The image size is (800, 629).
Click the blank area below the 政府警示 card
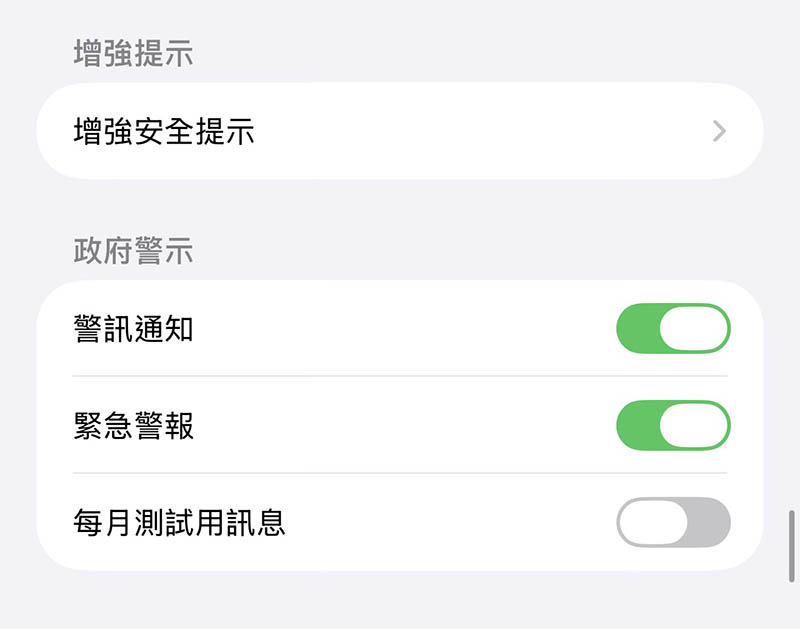tap(400, 600)
